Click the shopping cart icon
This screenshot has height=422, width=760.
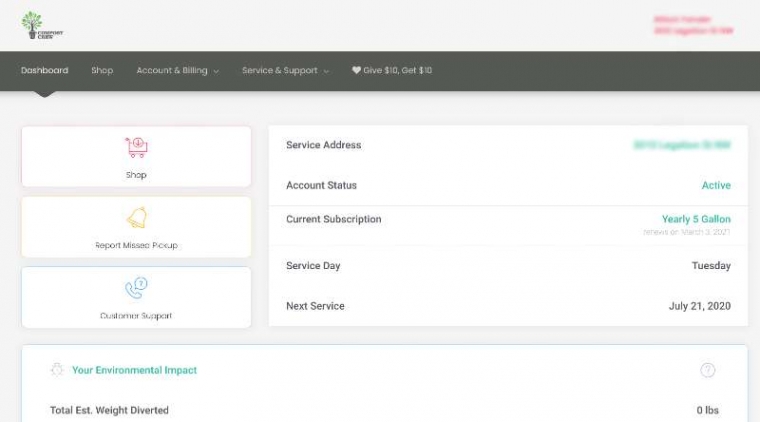pyautogui.click(x=136, y=147)
